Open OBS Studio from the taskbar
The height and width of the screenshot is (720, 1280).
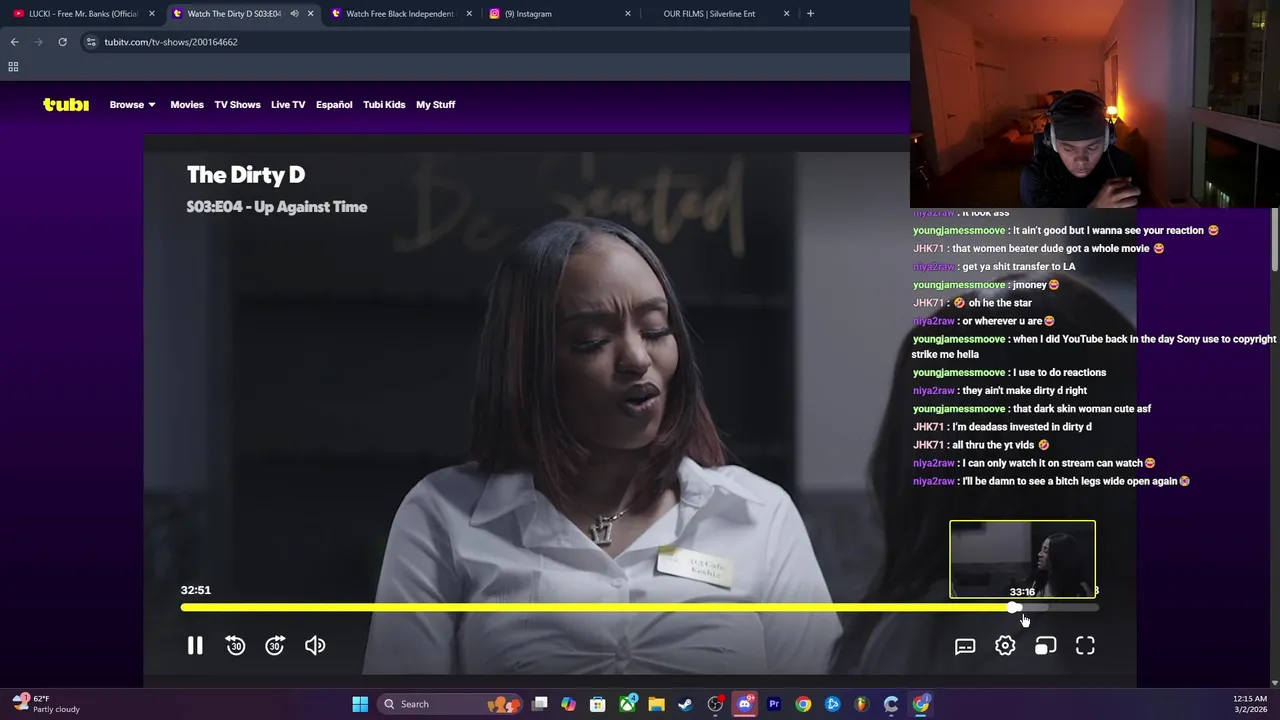pyautogui.click(x=715, y=704)
